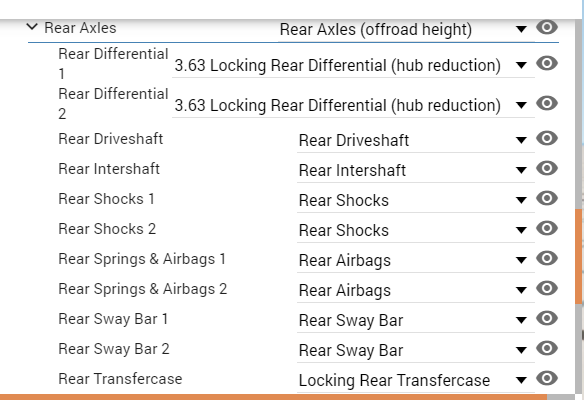Open the Rear Differential 2 part dropdown
The height and width of the screenshot is (400, 584).
click(x=353, y=105)
